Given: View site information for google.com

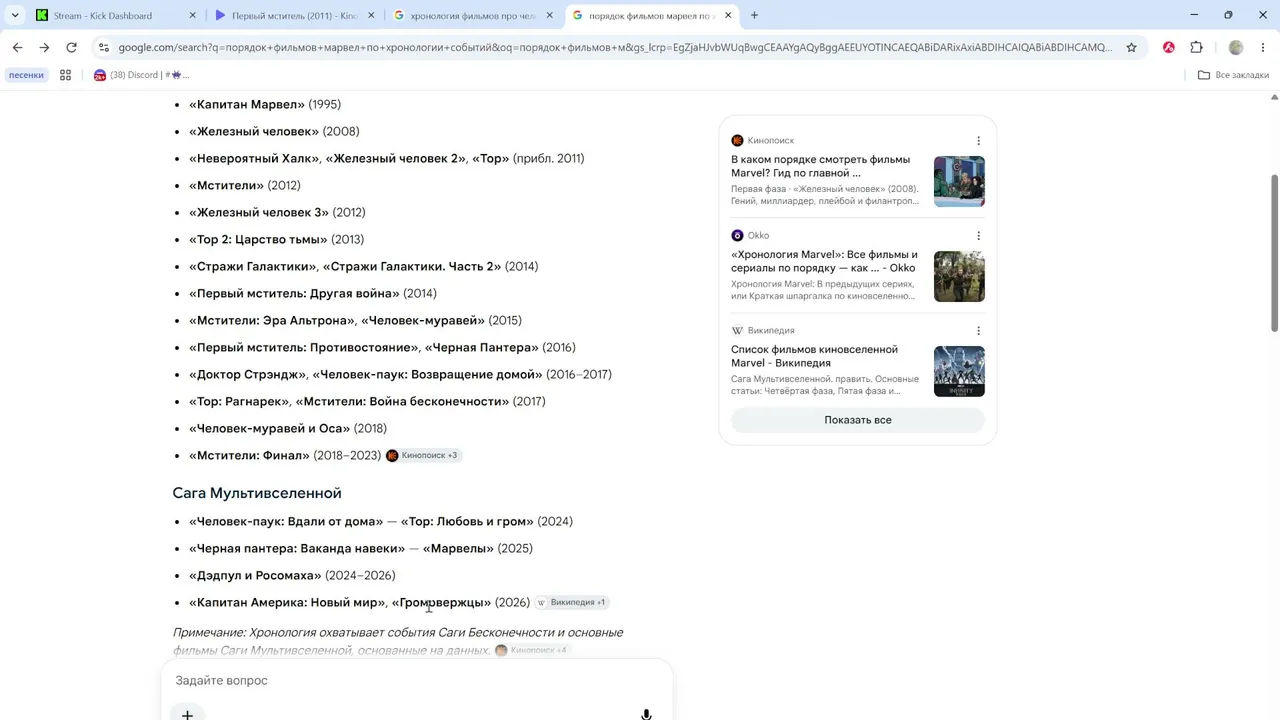Looking at the screenshot, I should 104,47.
